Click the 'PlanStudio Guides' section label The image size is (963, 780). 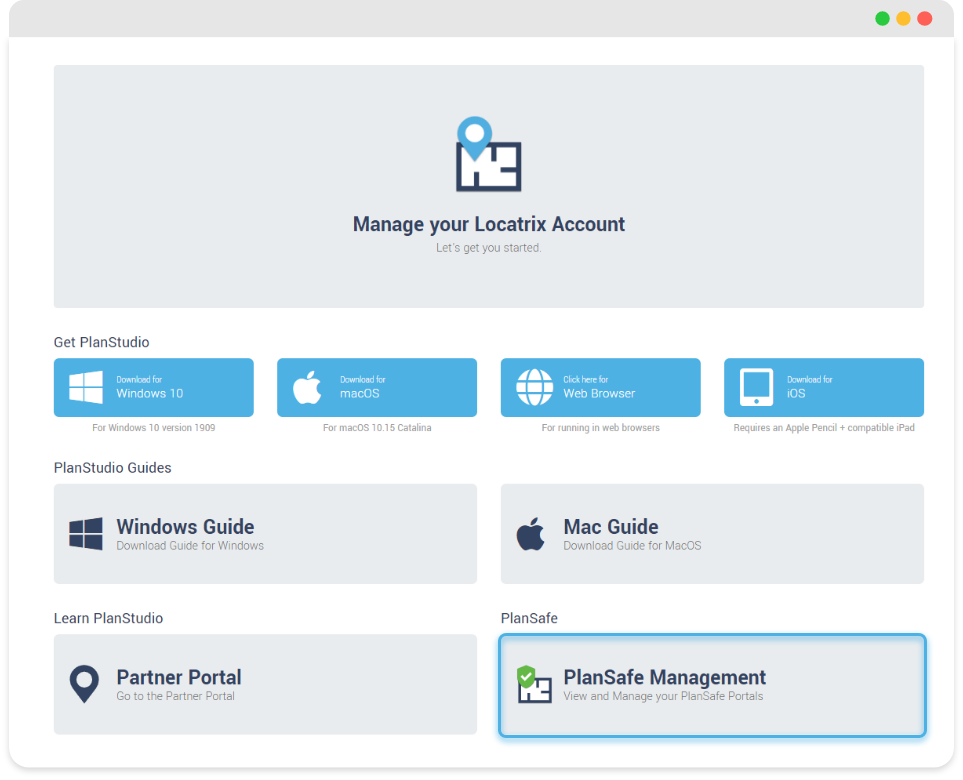pyautogui.click(x=112, y=468)
